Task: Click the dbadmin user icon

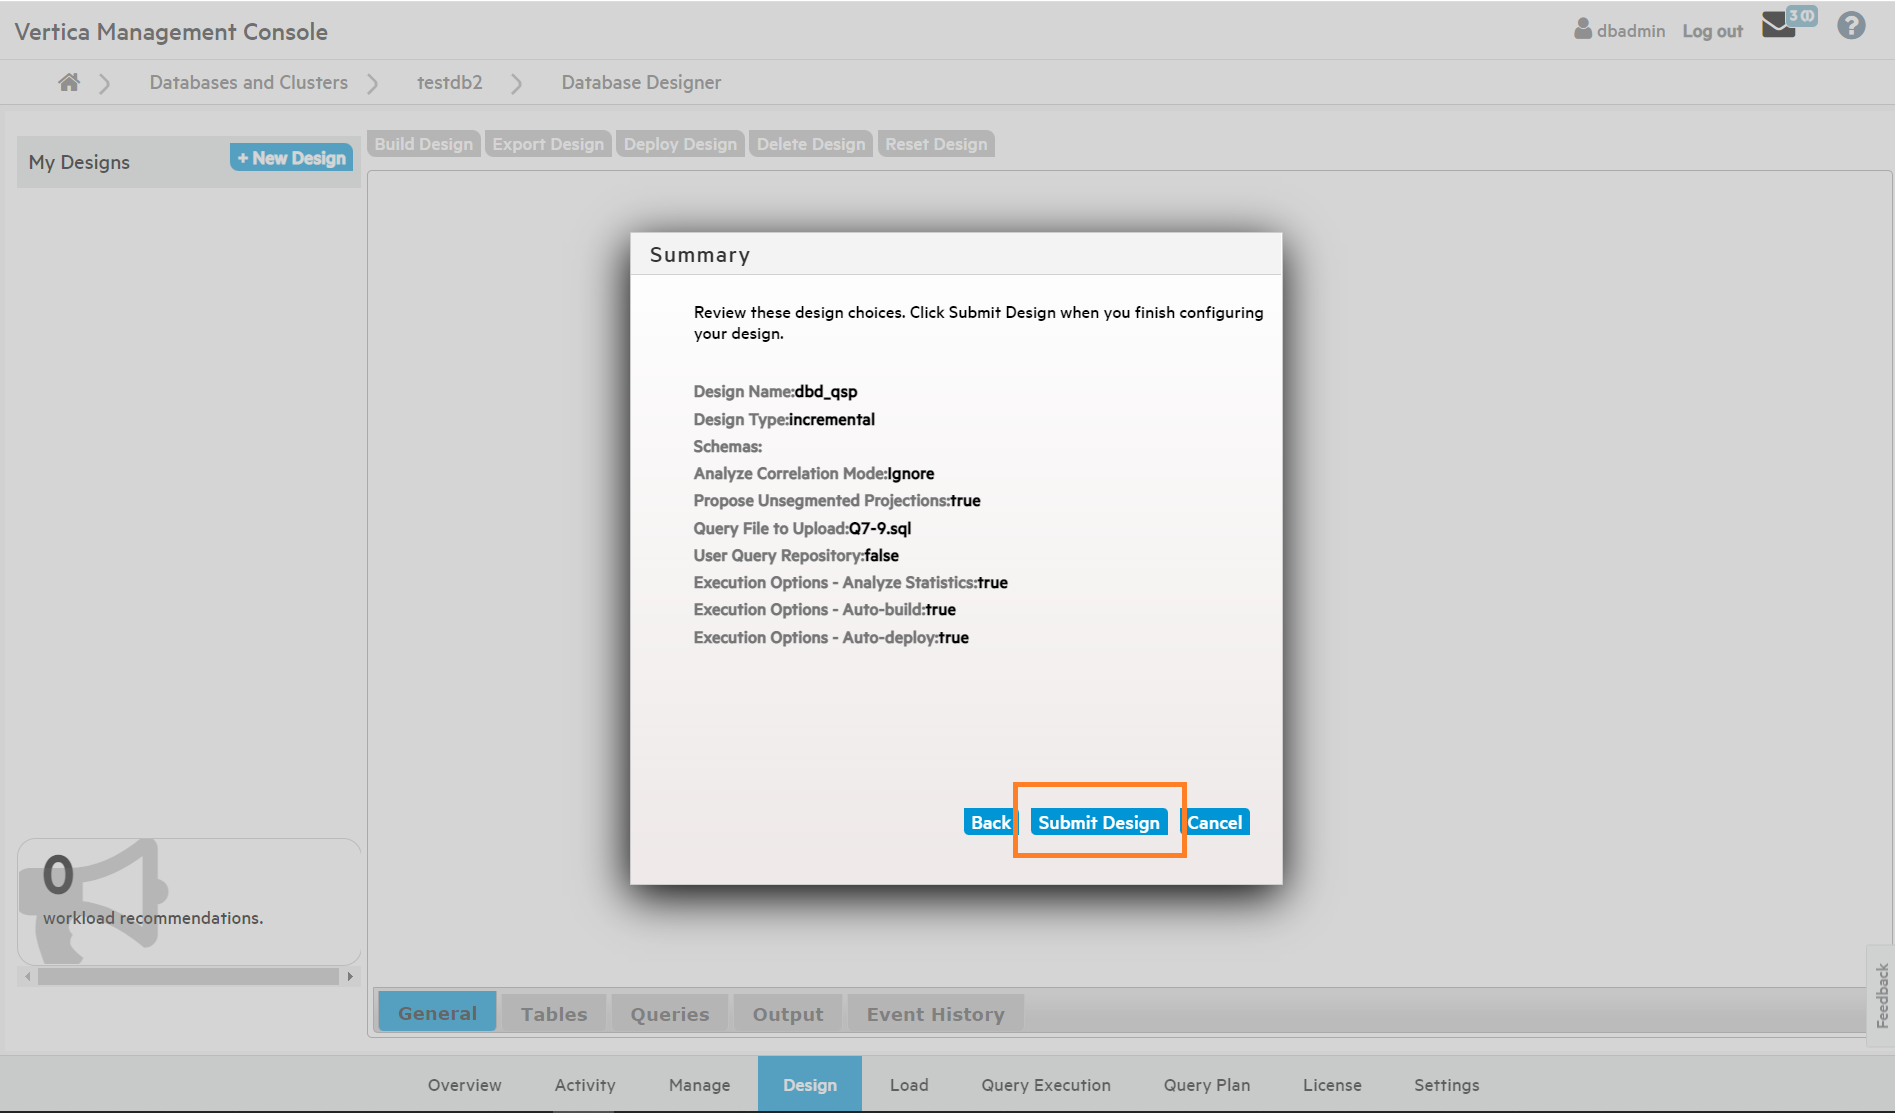Action: coord(1583,29)
